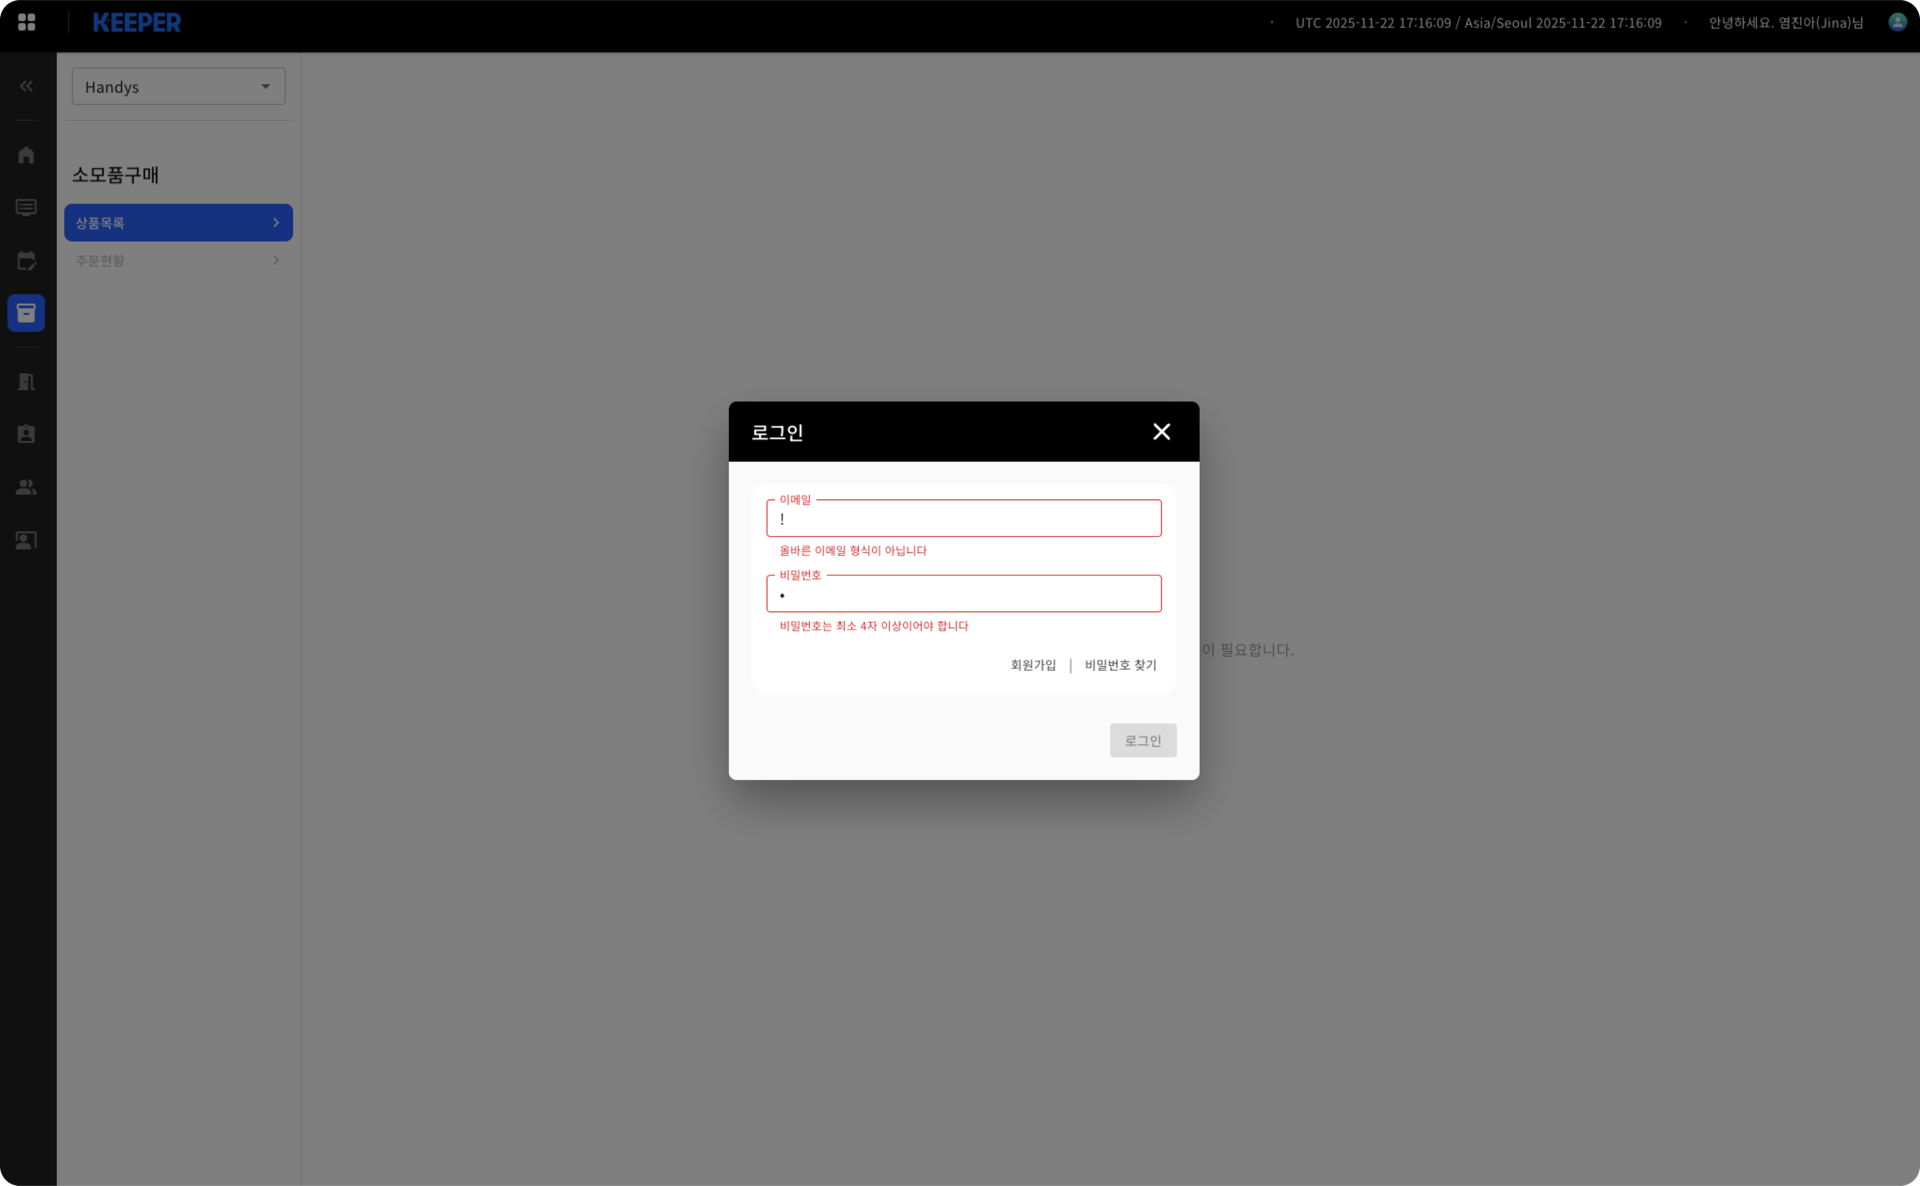Open the calendar edit icon in sidebar
This screenshot has width=1920, height=1186.
point(27,261)
